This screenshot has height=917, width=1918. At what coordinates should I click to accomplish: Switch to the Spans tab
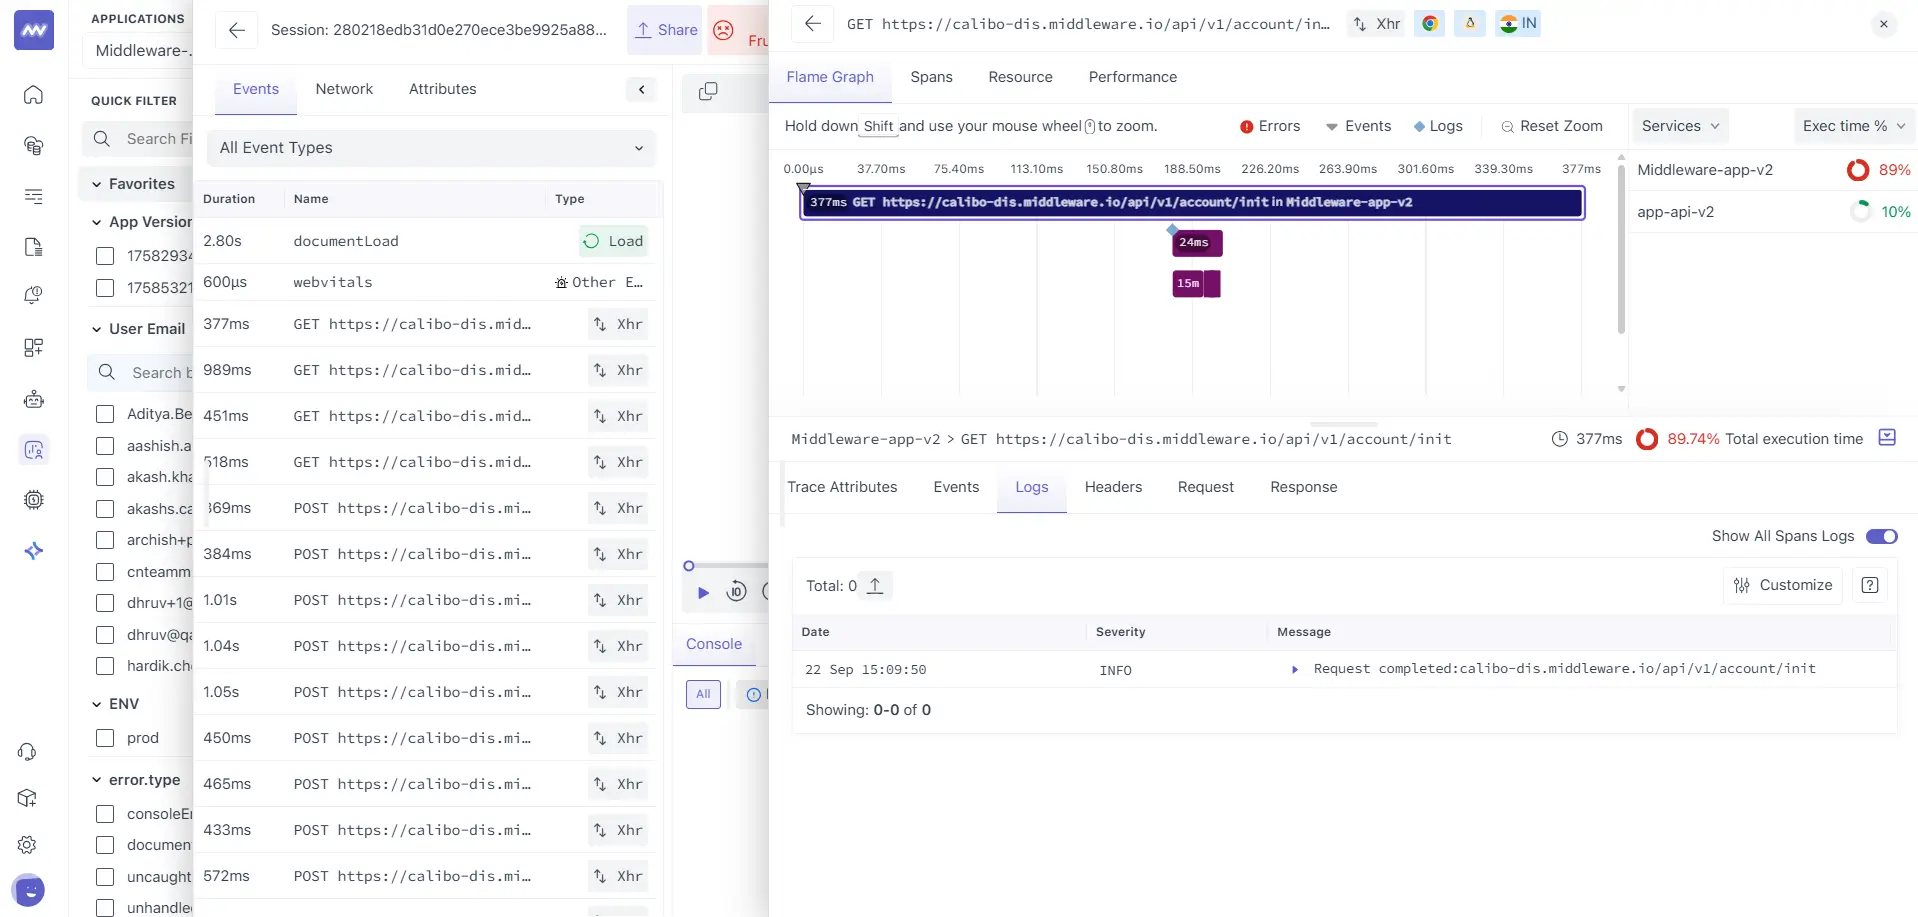[x=931, y=77]
